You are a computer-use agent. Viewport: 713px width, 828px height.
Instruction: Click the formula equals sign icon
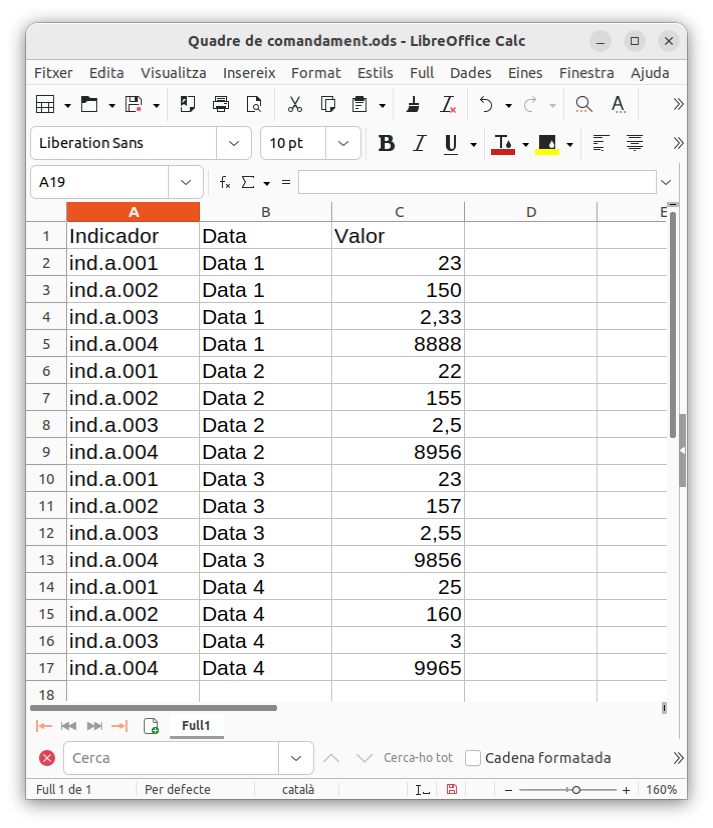pyautogui.click(x=286, y=182)
